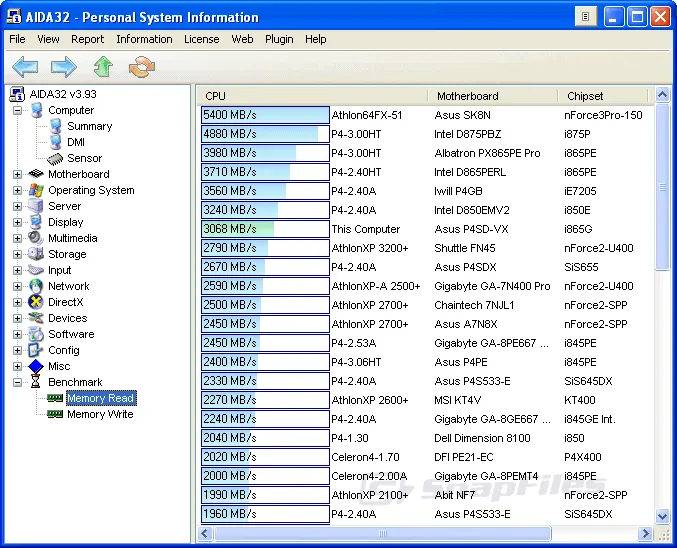Click the DirectX yellow X icon
This screenshot has width=677, height=548.
point(36,302)
